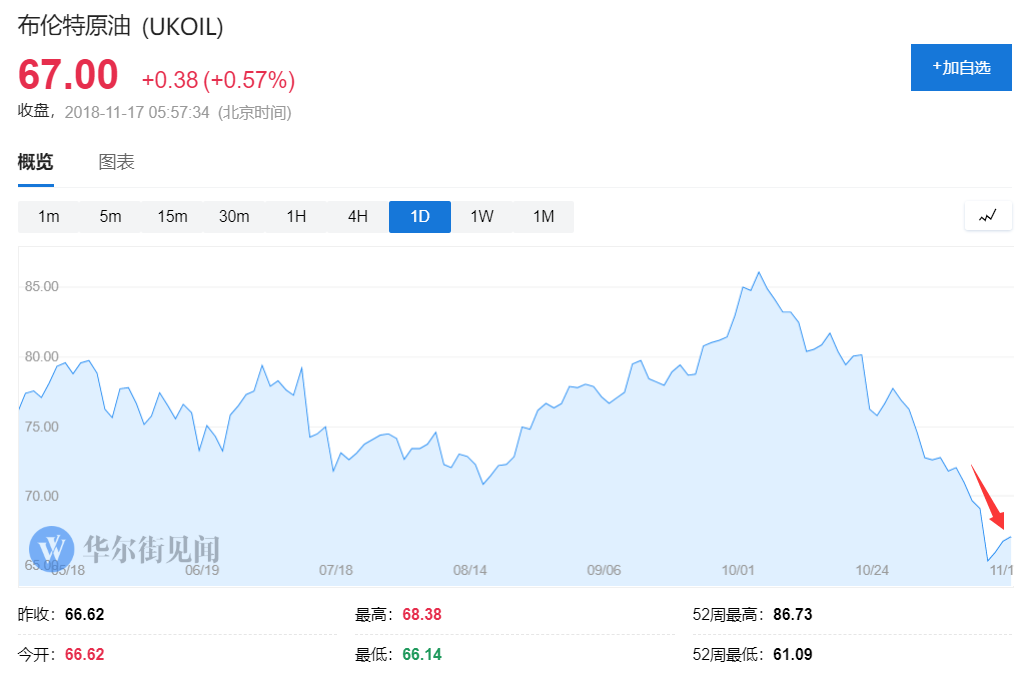Select the 1H timeframe

pos(296,217)
